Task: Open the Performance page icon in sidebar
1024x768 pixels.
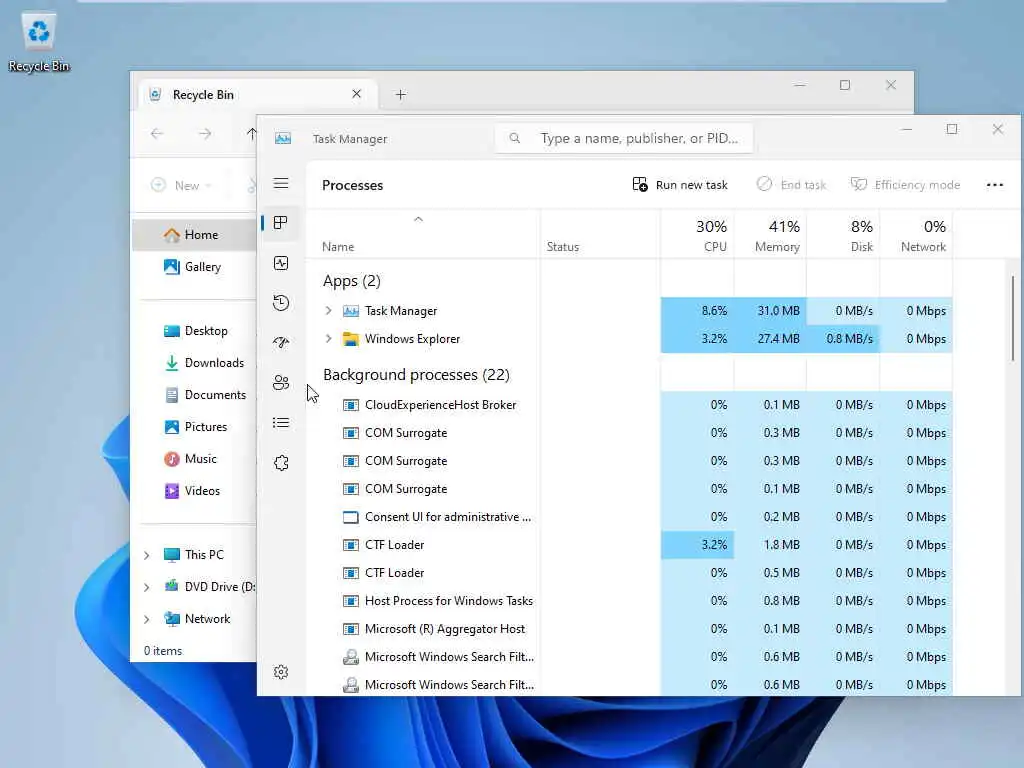Action: coord(281,263)
